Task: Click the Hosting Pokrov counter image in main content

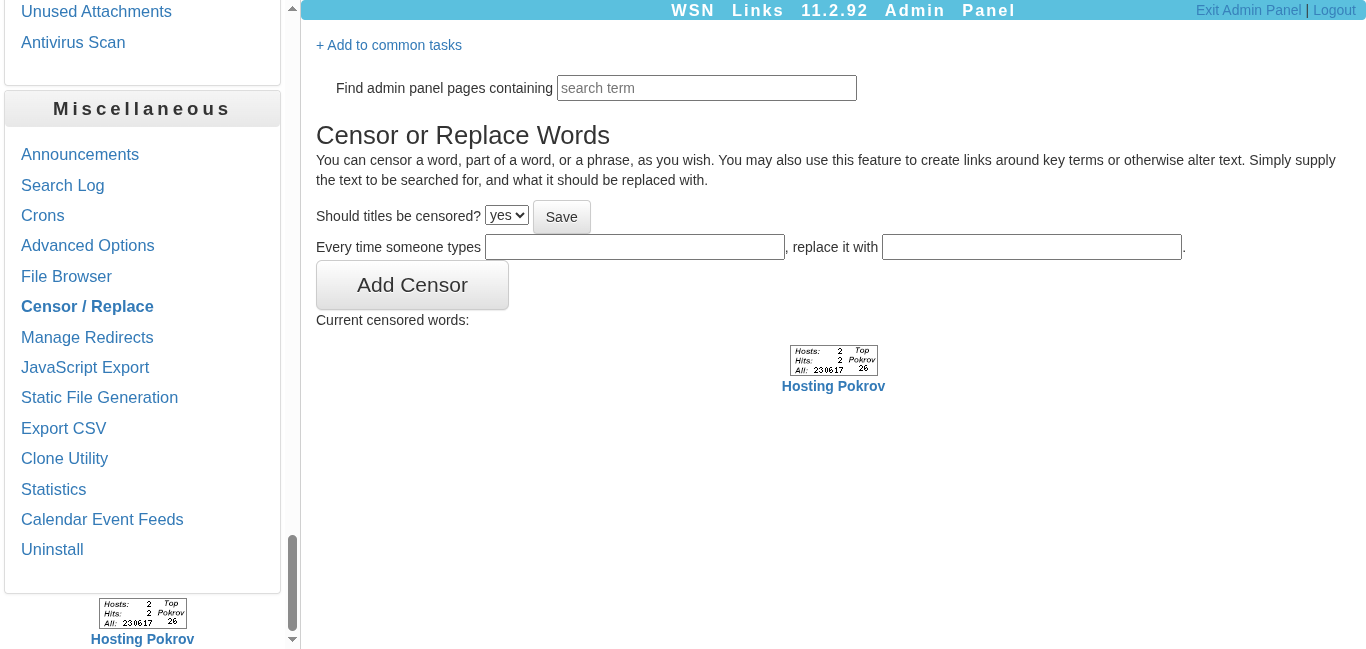Action: tap(833, 360)
